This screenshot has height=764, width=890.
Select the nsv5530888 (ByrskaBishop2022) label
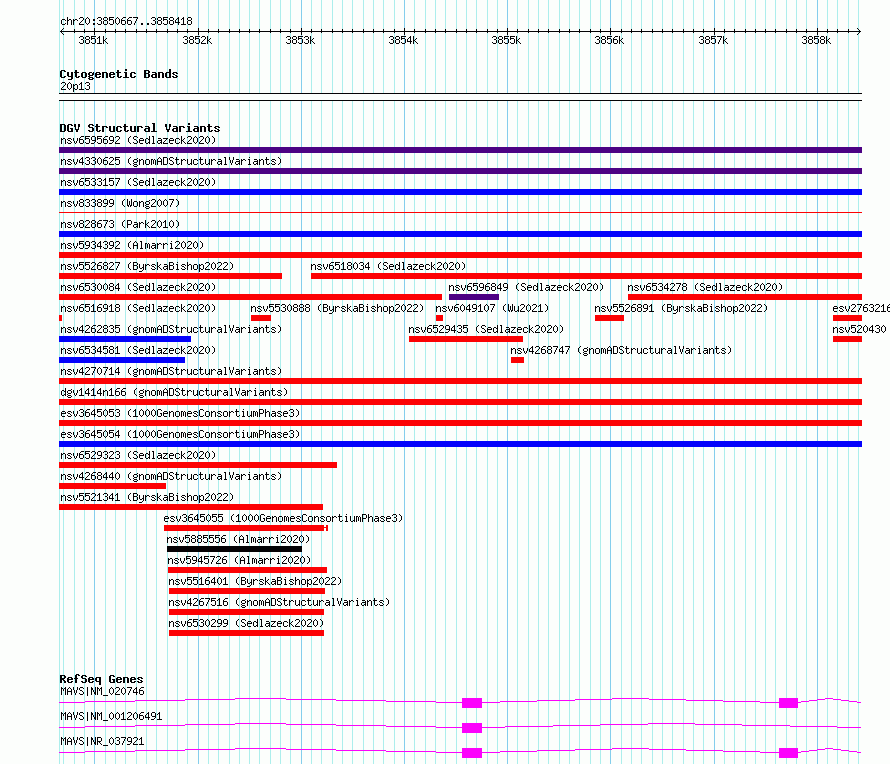[x=337, y=308]
